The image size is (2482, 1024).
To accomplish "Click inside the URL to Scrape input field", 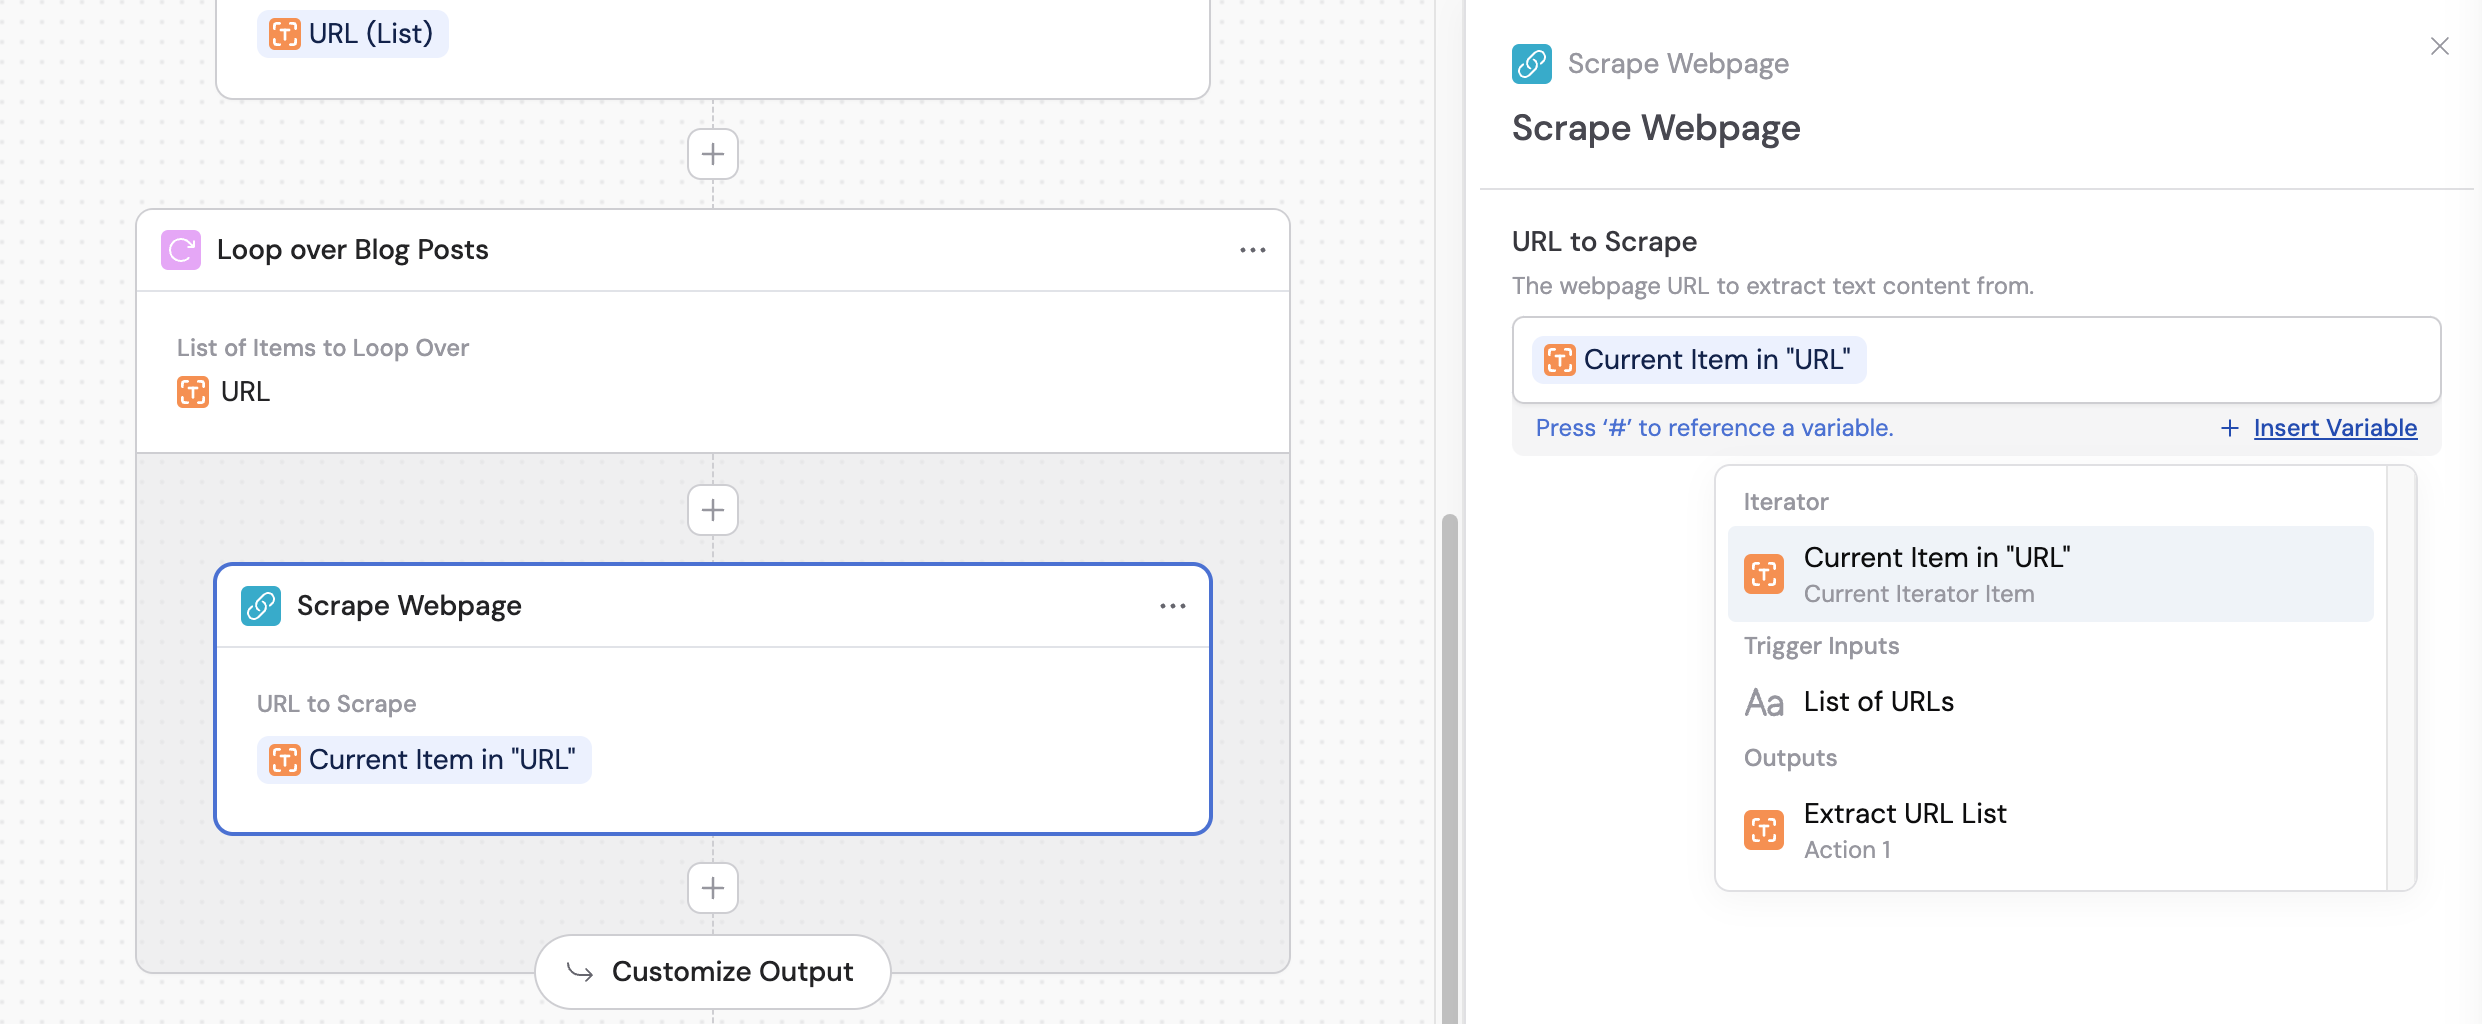I will tap(2100, 360).
